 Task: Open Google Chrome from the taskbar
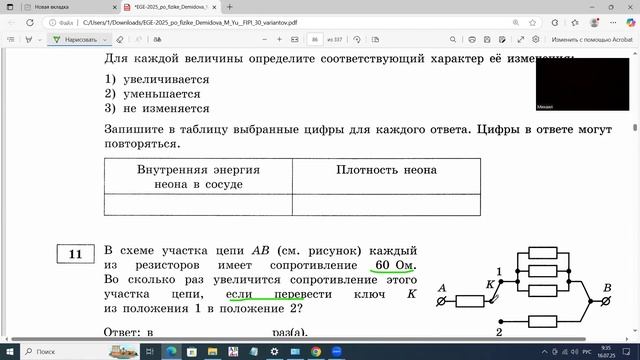(x=316, y=351)
